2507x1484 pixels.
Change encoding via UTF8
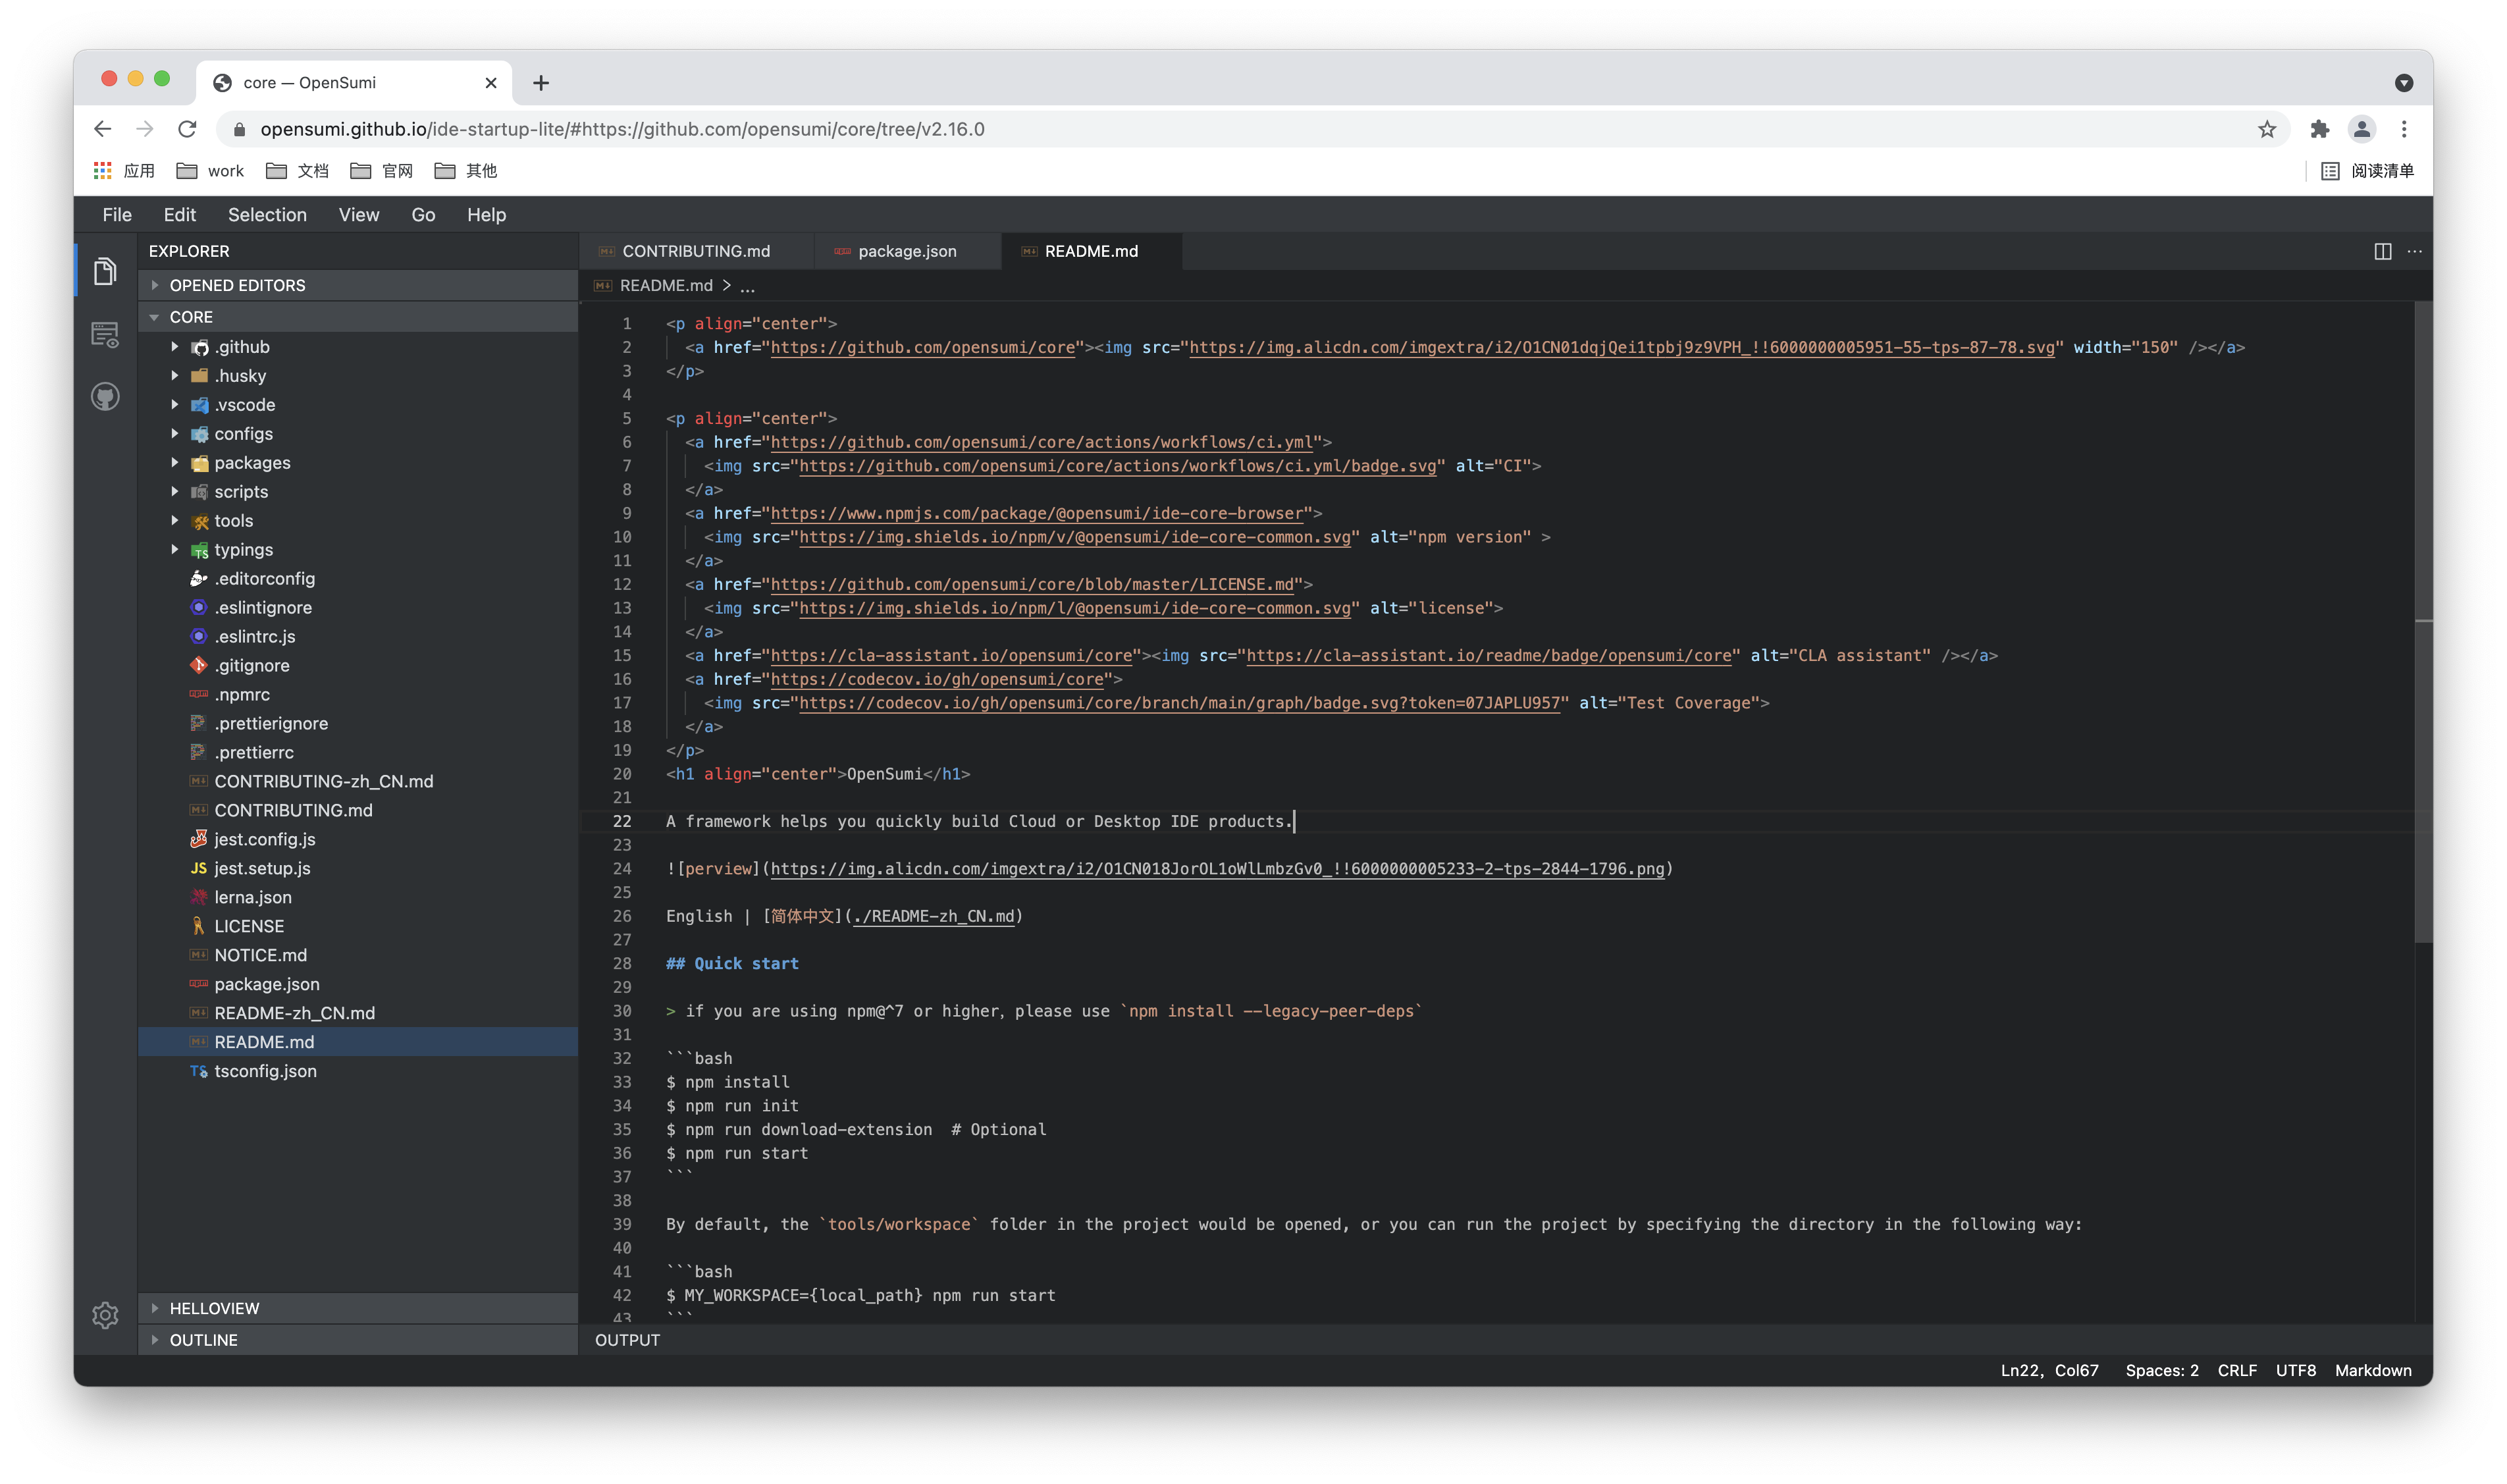click(x=2296, y=1371)
